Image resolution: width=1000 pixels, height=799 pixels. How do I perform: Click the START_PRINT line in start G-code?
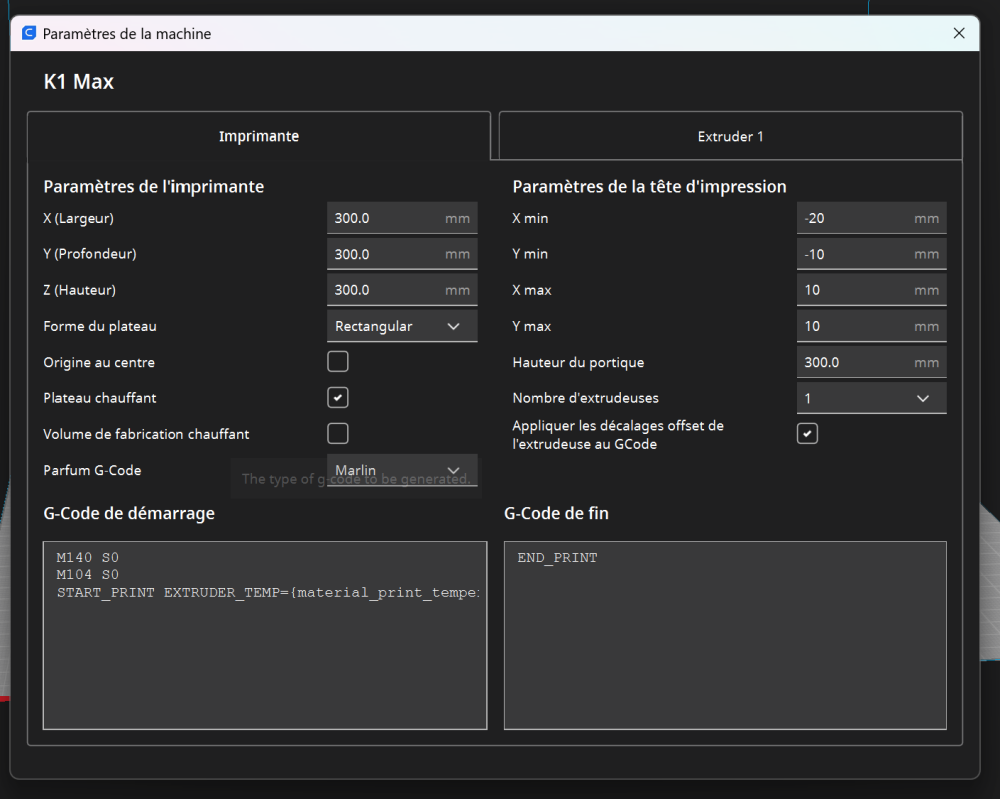click(268, 592)
